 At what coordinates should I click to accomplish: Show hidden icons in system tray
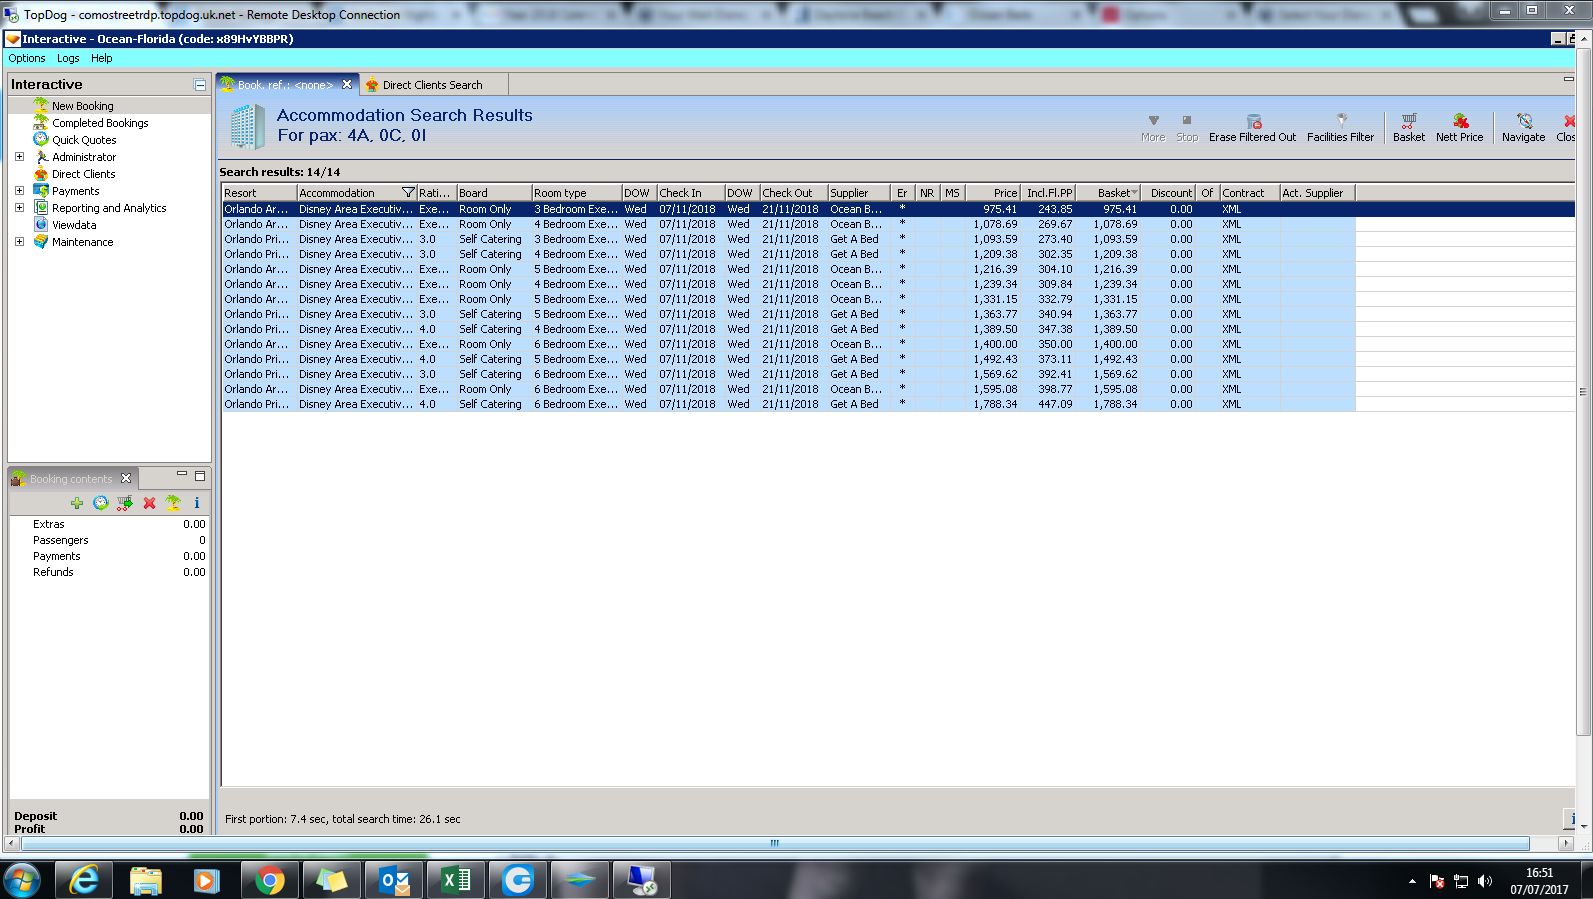[1412, 881]
